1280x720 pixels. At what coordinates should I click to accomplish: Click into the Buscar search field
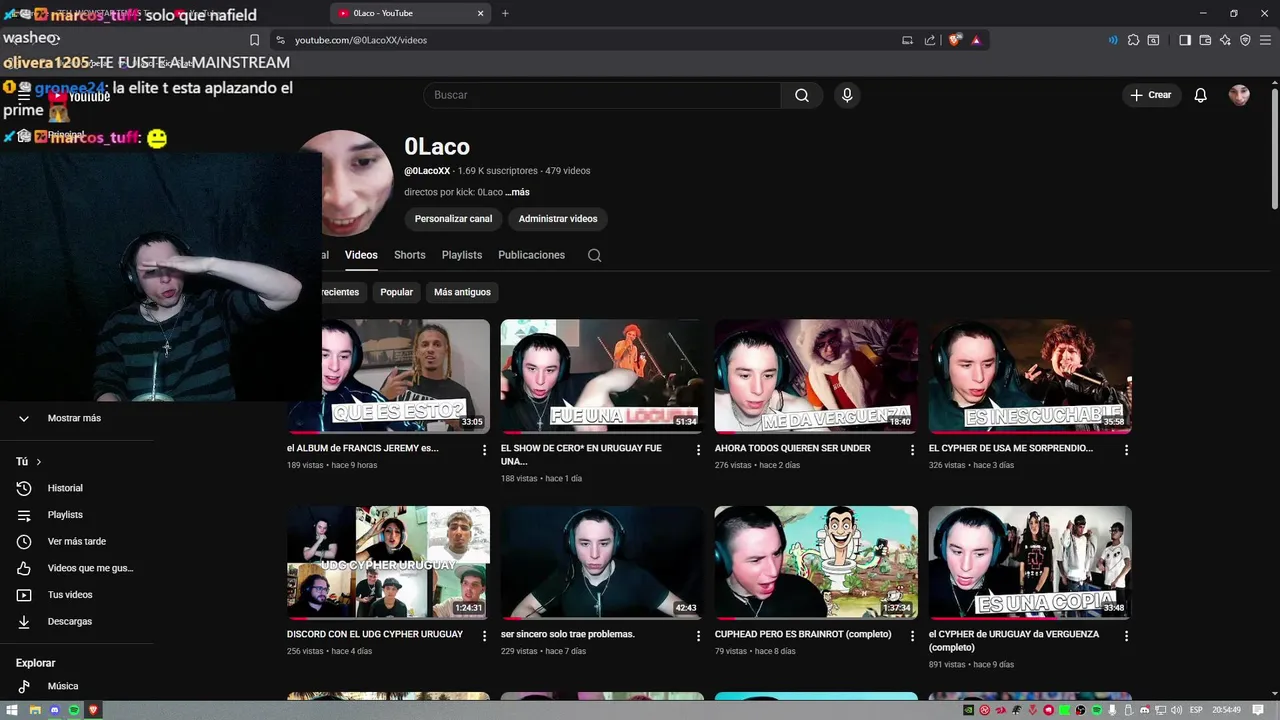tap(602, 95)
